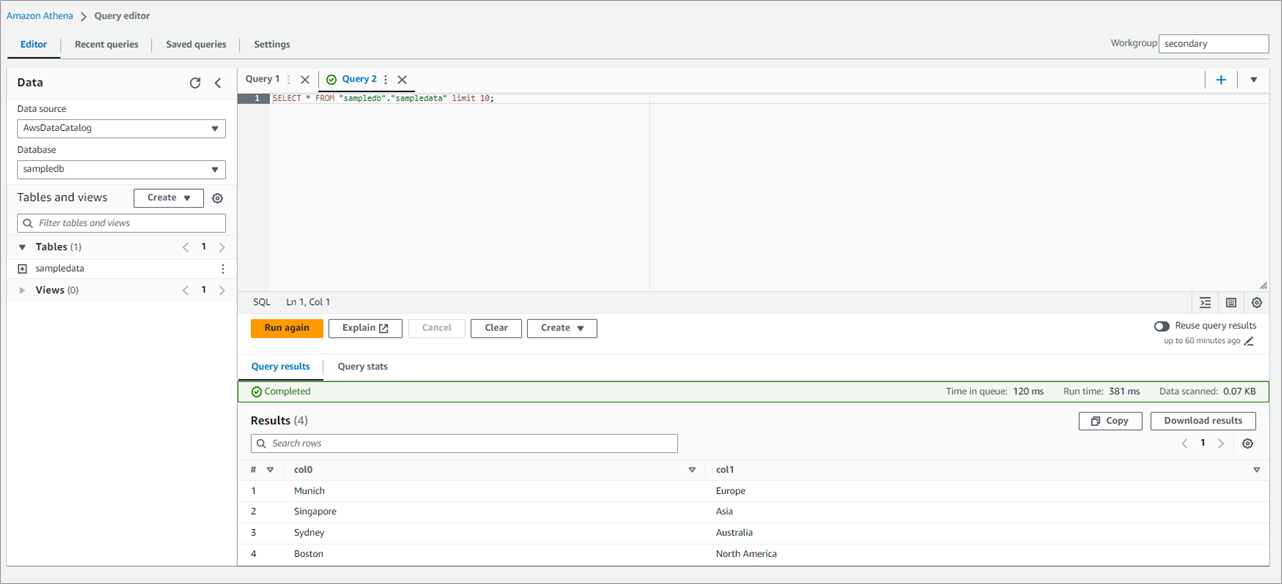Click Run again button
Viewport: 1282px width, 584px height.
pyautogui.click(x=287, y=328)
